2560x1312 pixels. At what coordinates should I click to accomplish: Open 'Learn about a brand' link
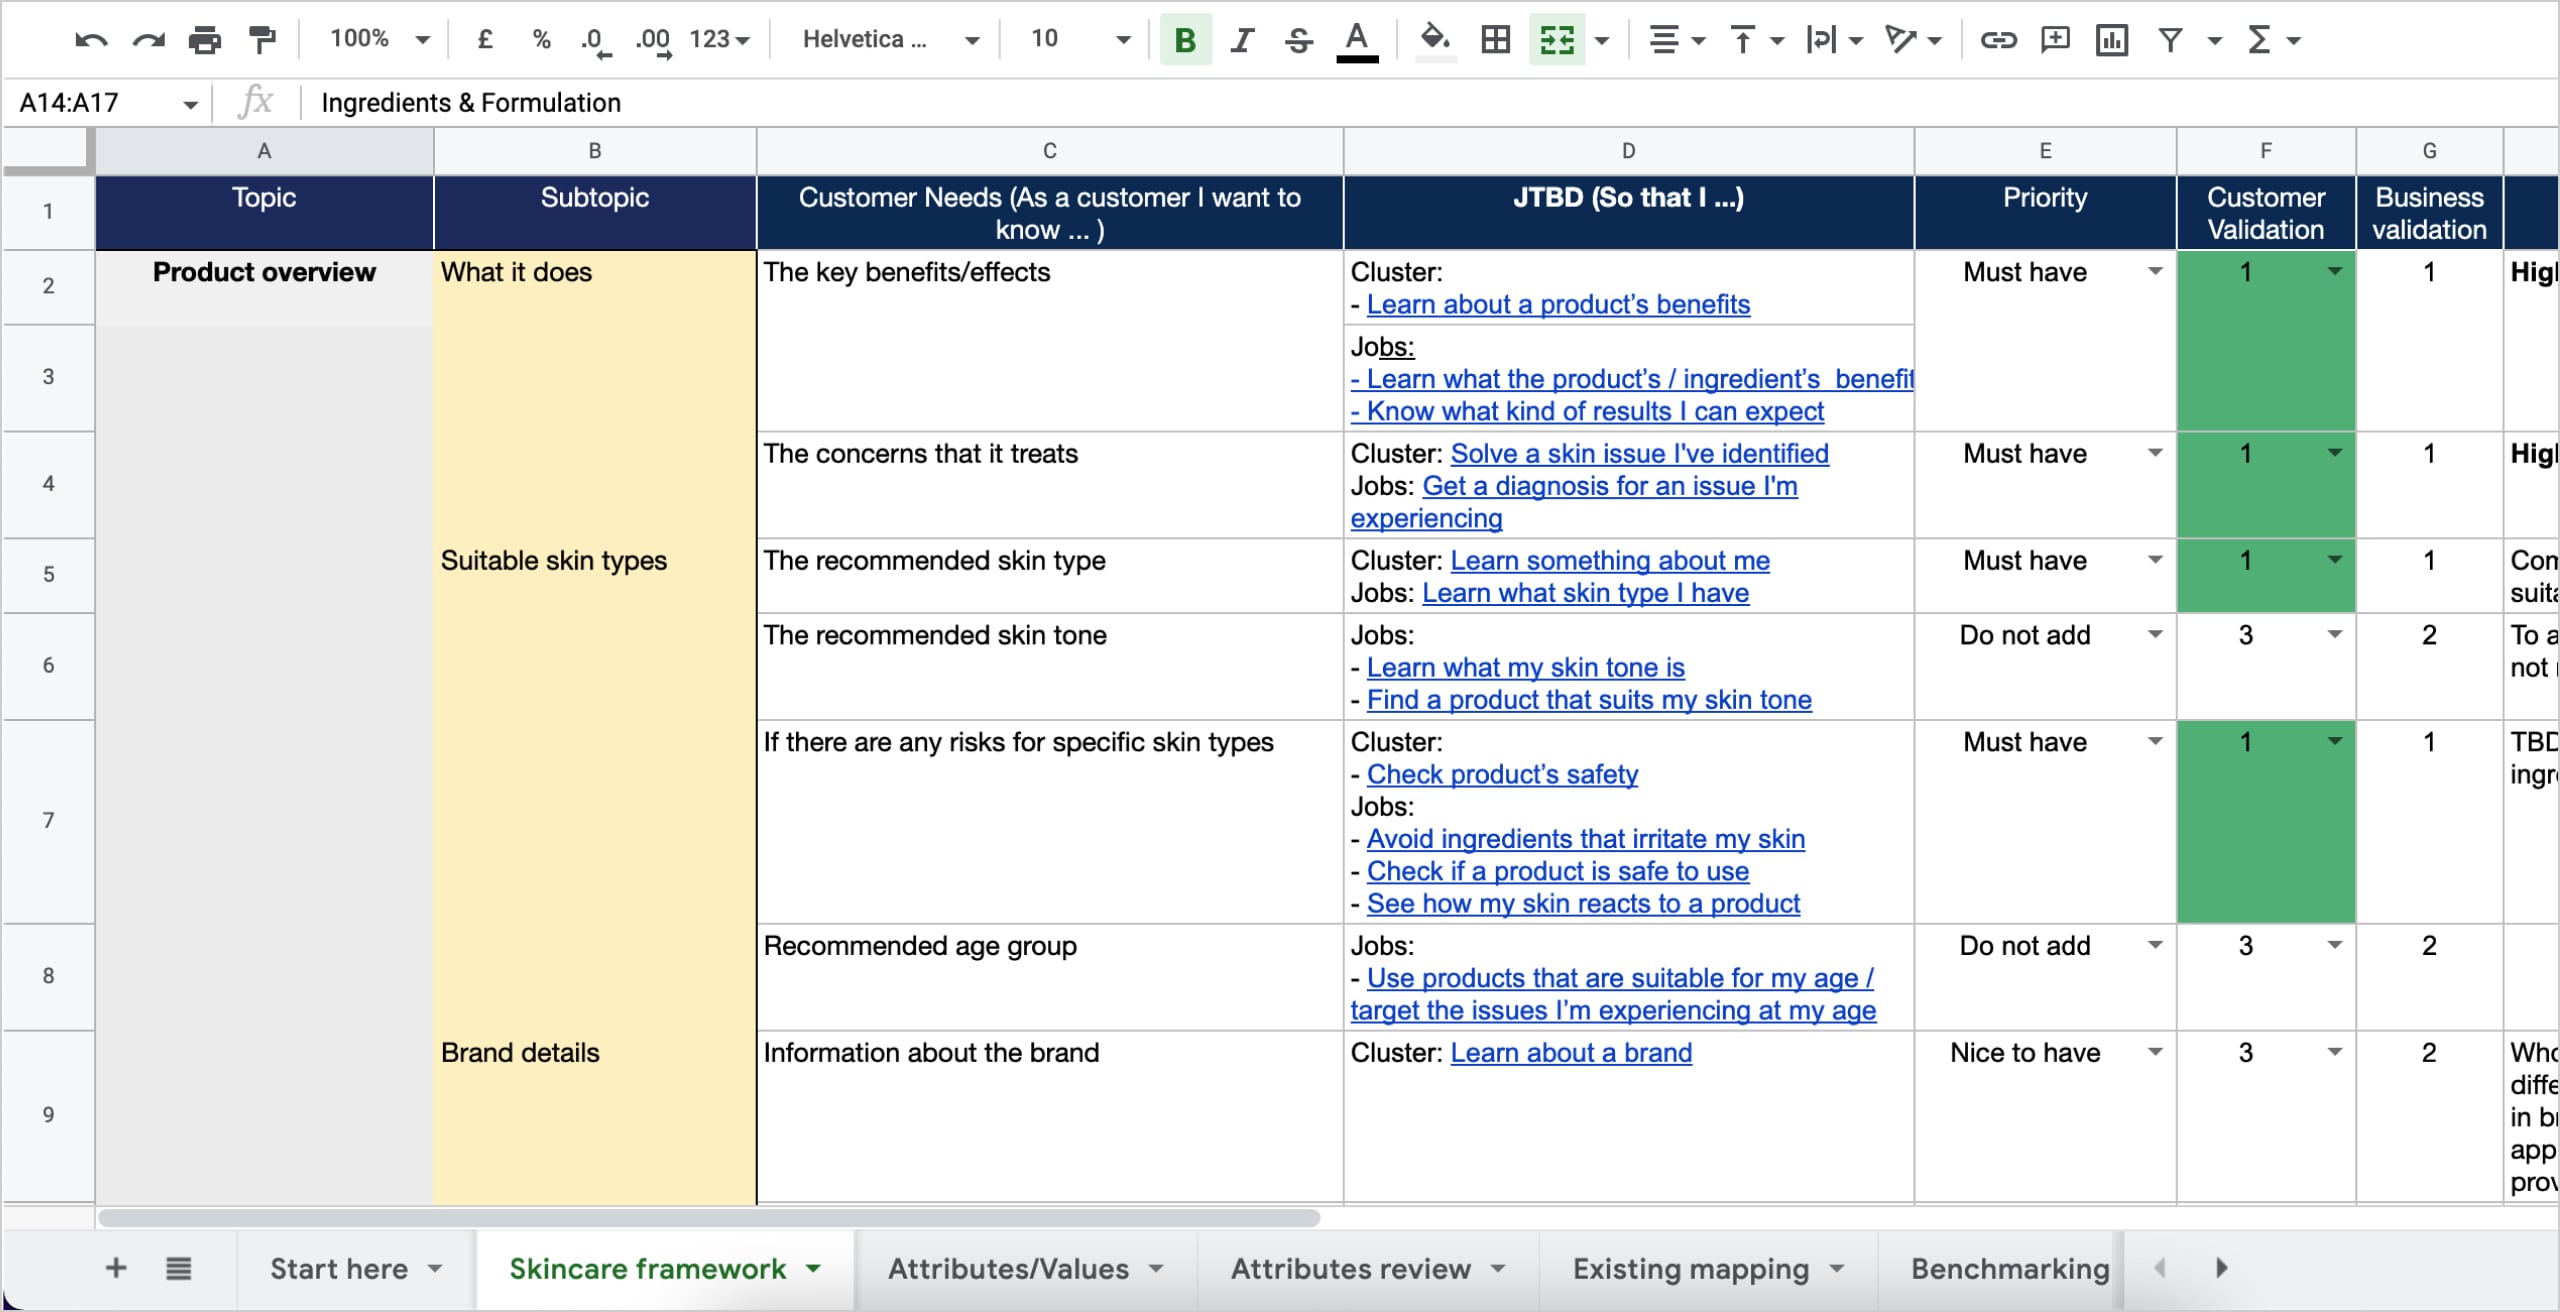[x=1570, y=1053]
